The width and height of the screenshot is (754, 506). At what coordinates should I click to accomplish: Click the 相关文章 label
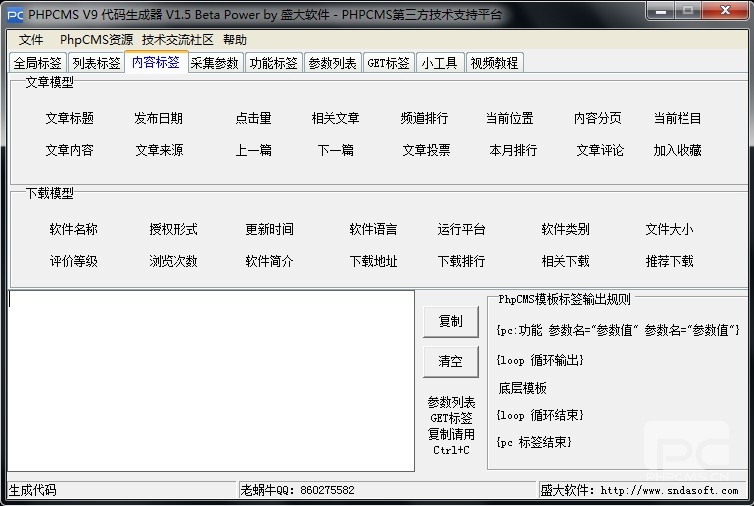coord(336,118)
